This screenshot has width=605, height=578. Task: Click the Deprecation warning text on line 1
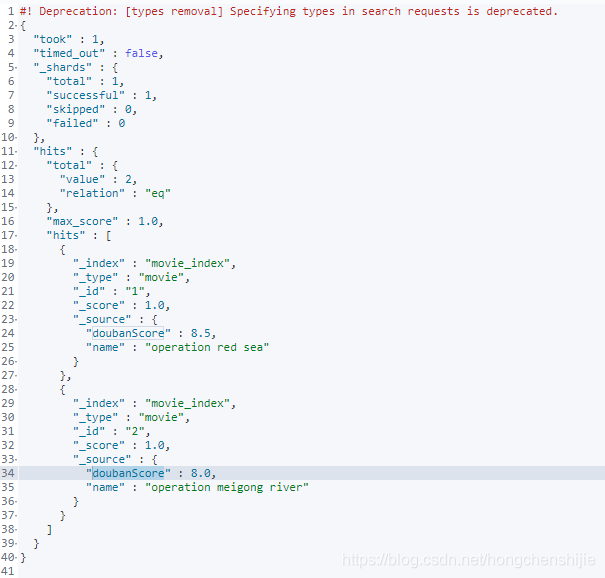point(289,12)
